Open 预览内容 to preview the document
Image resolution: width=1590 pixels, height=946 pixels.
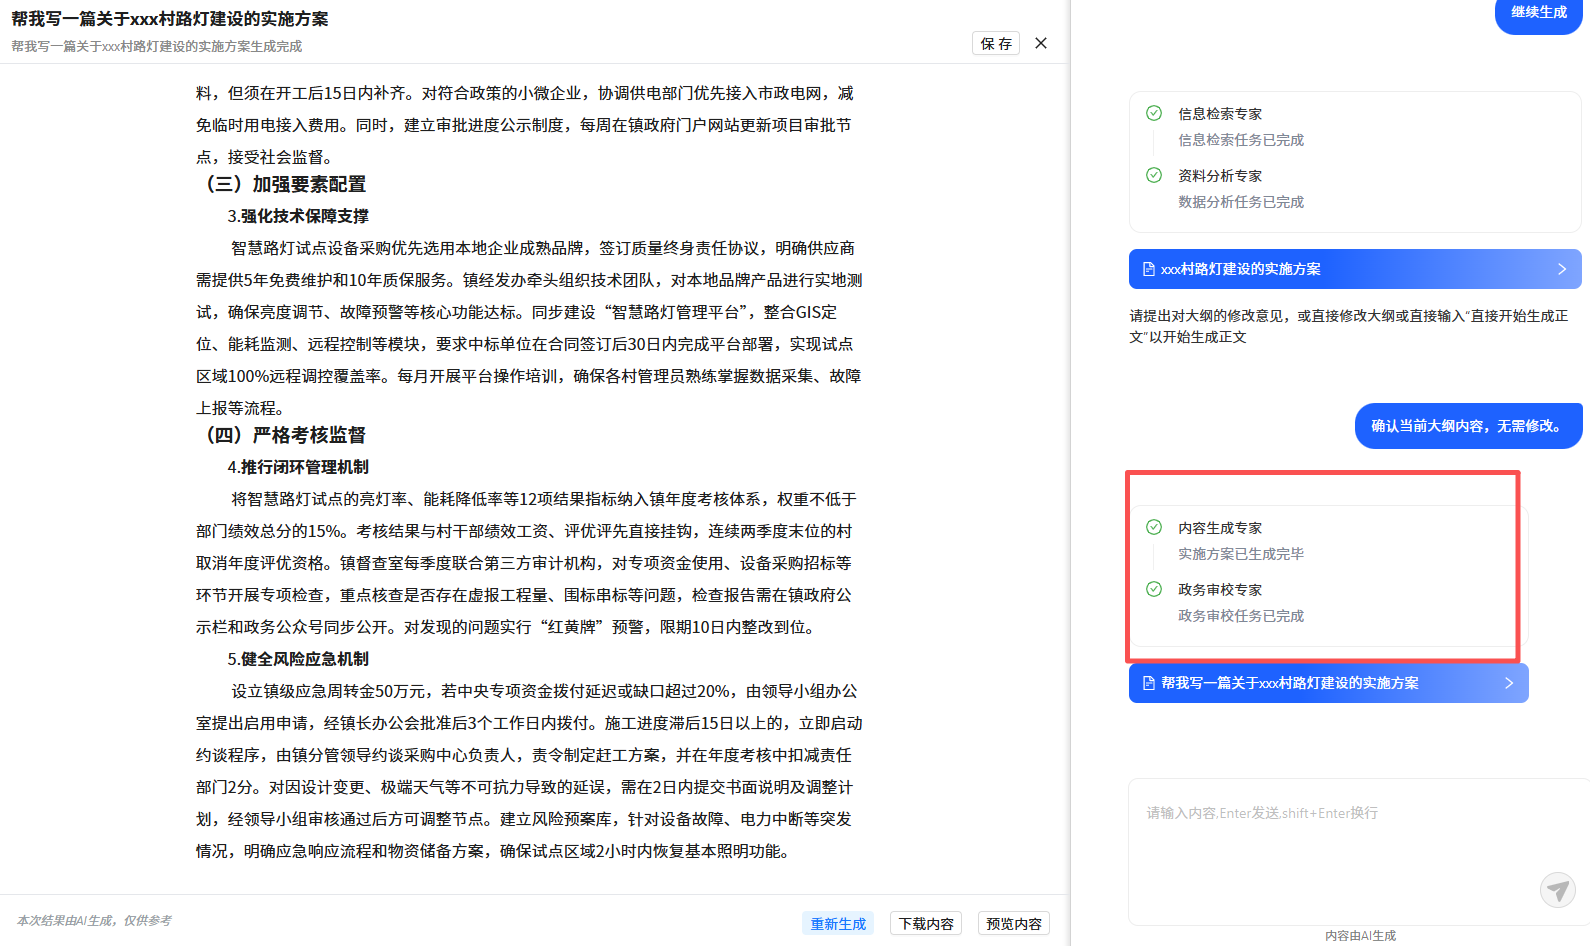pos(1014,923)
